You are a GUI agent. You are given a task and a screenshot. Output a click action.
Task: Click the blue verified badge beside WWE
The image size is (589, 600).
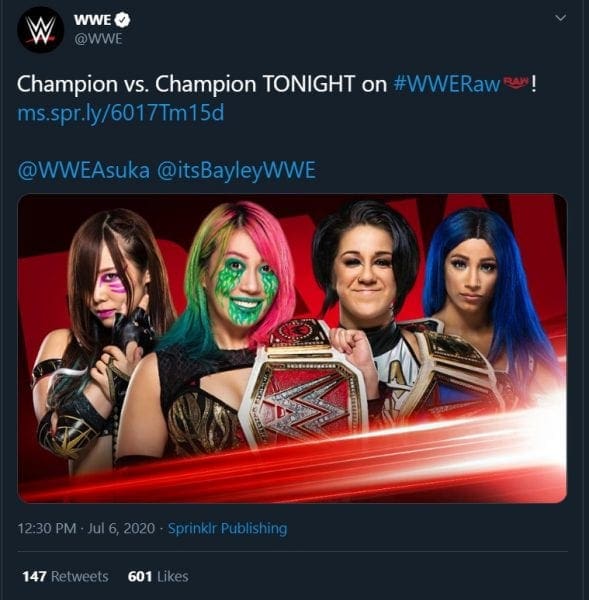123,20
